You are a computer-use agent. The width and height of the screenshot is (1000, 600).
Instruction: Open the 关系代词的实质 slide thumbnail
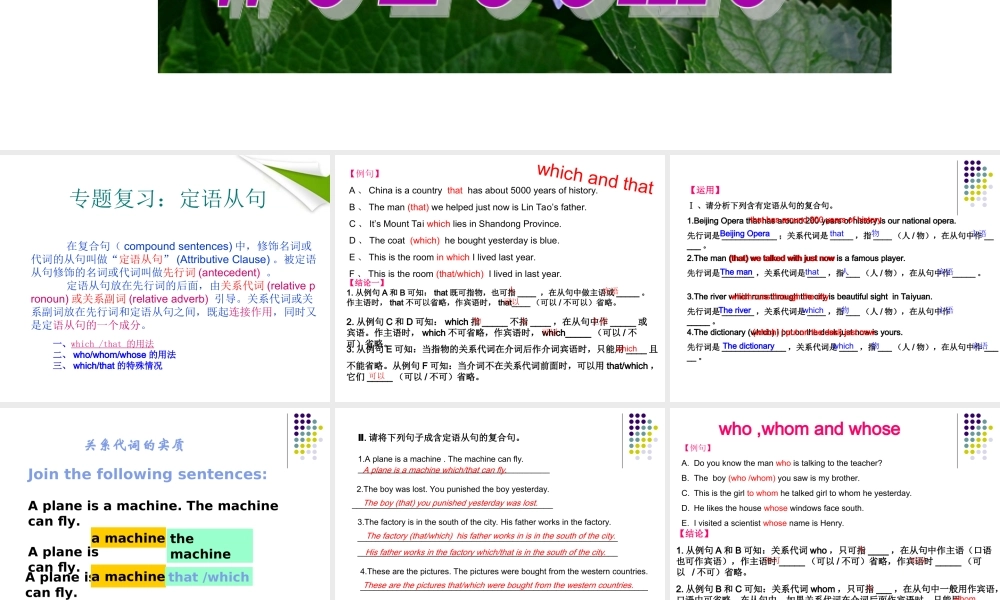click(165, 504)
